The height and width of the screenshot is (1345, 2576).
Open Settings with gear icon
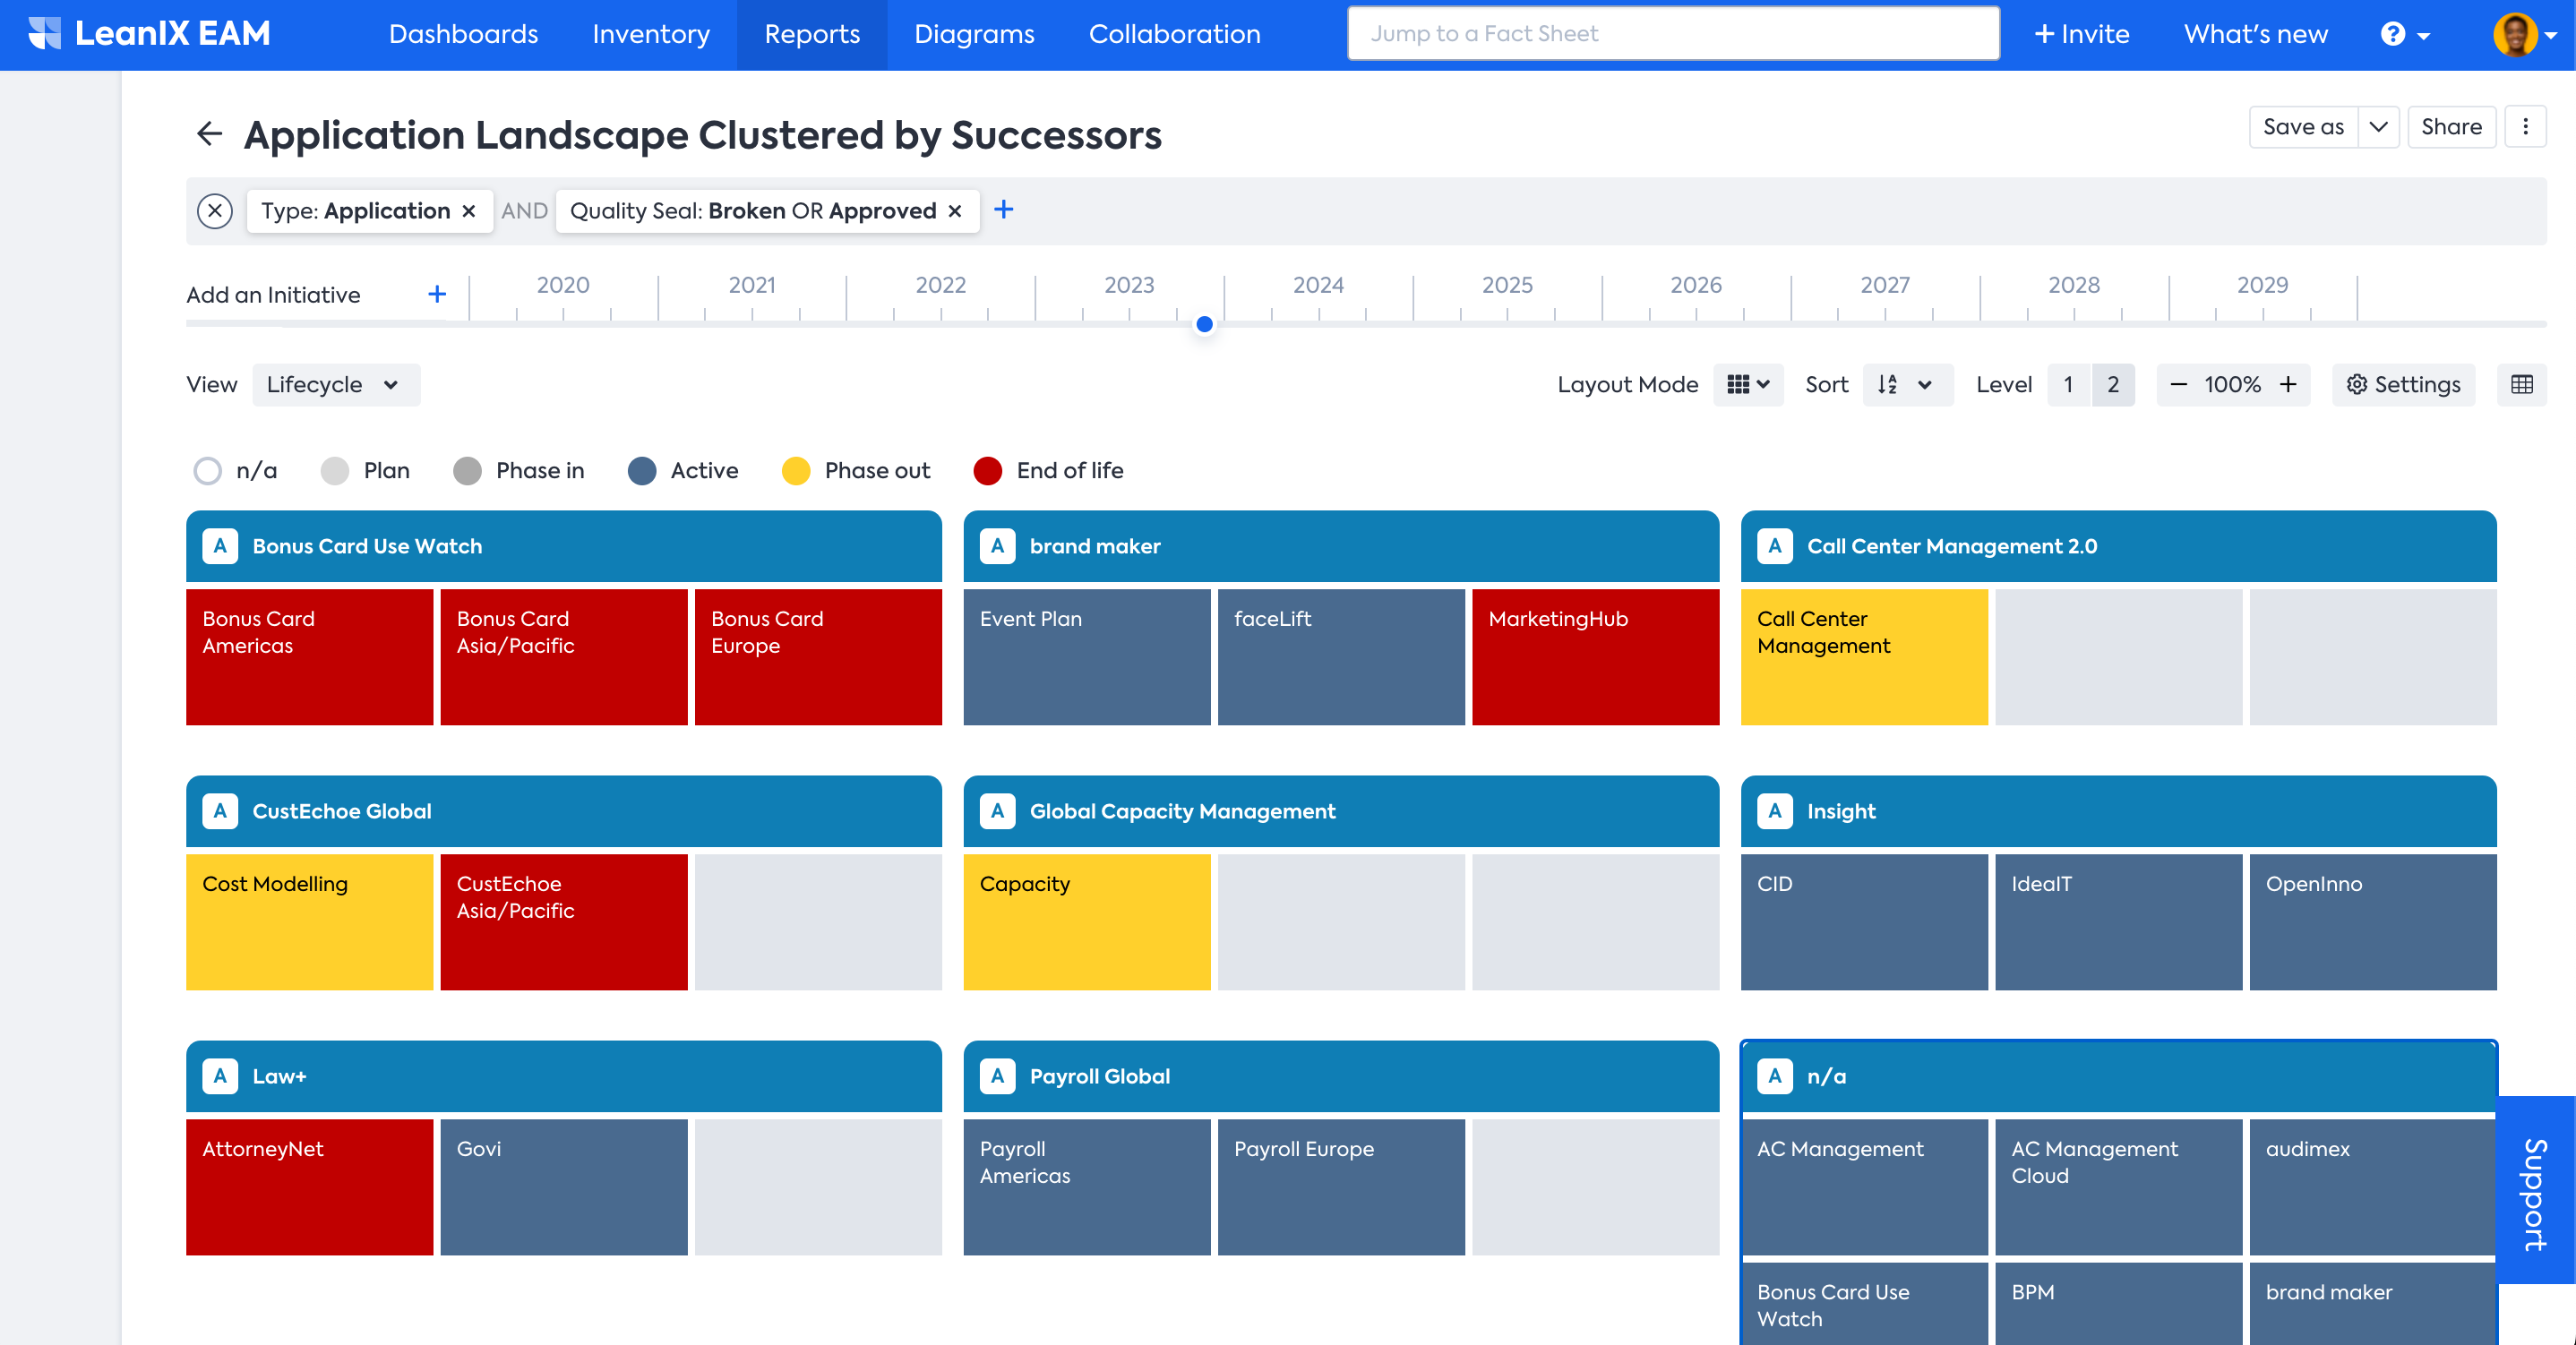tap(2403, 384)
